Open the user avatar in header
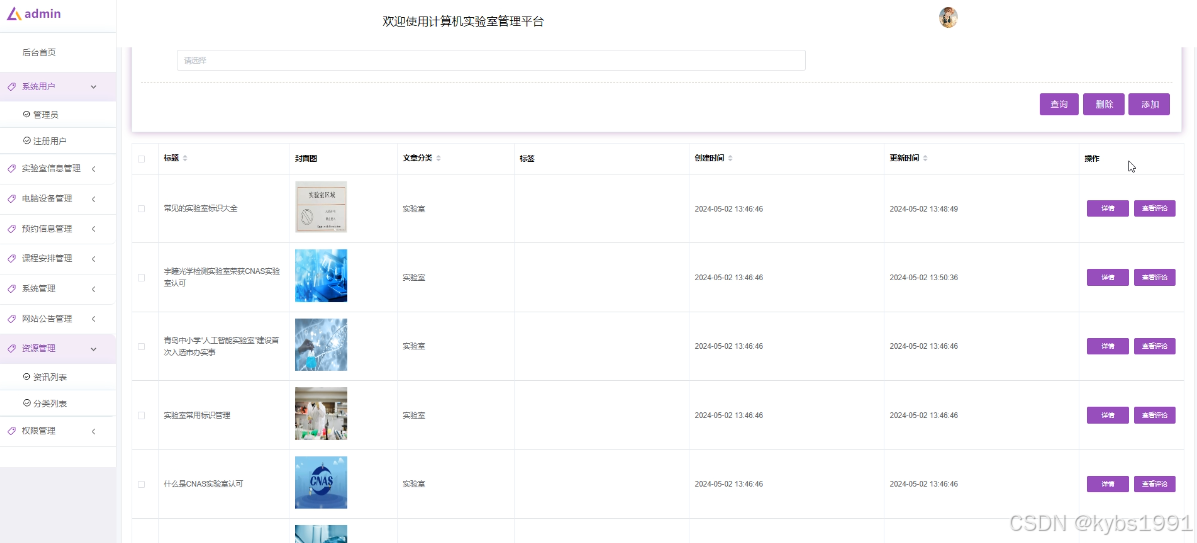 click(x=948, y=18)
